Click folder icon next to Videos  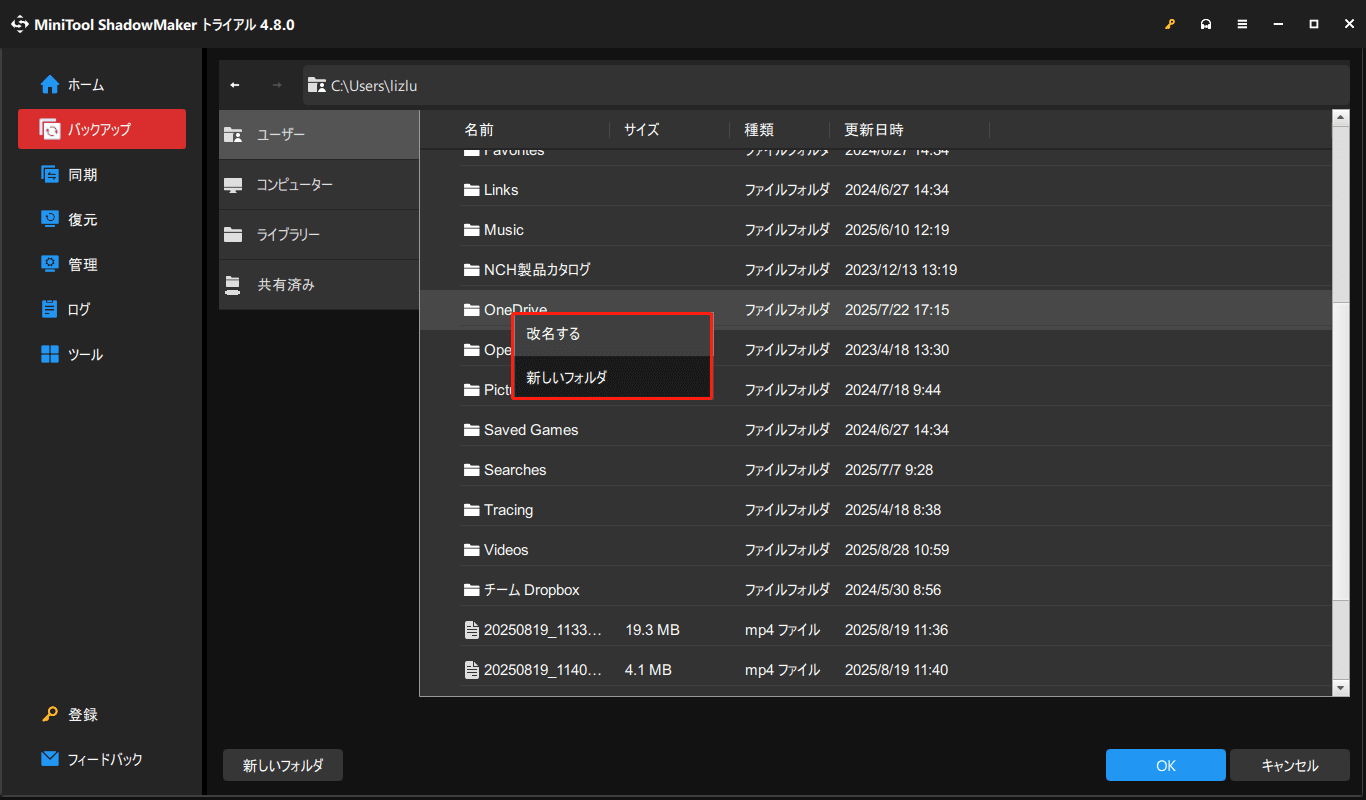pos(472,550)
